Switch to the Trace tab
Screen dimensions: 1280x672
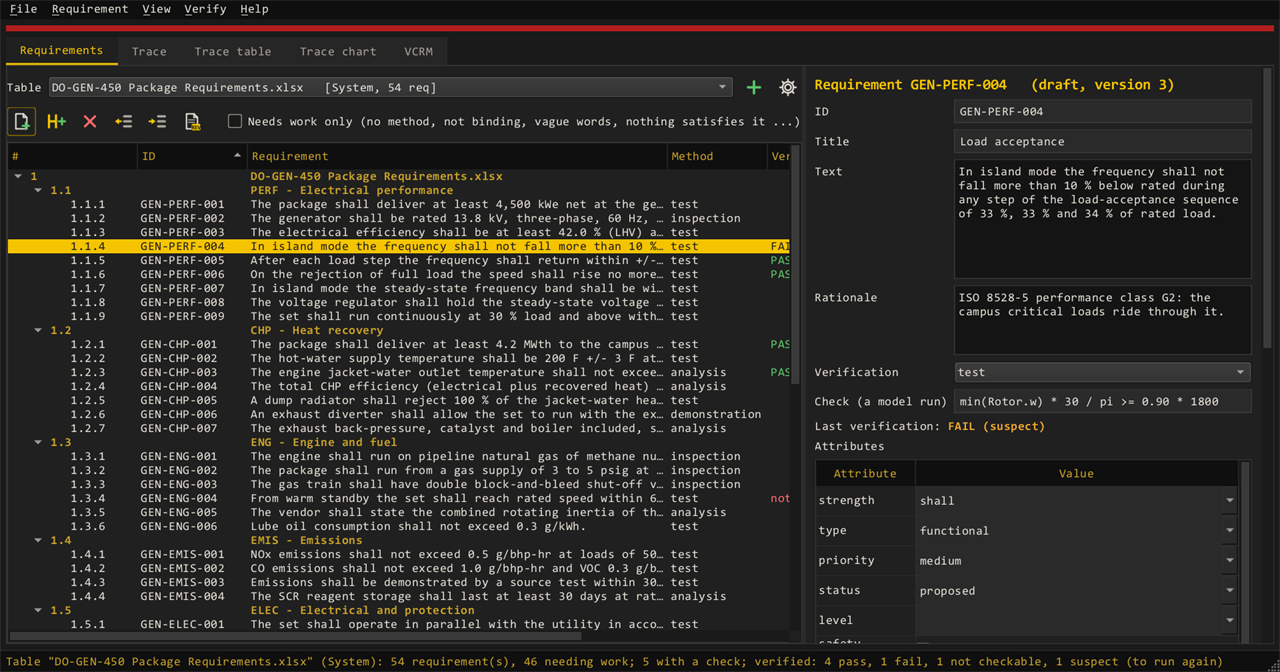[149, 51]
